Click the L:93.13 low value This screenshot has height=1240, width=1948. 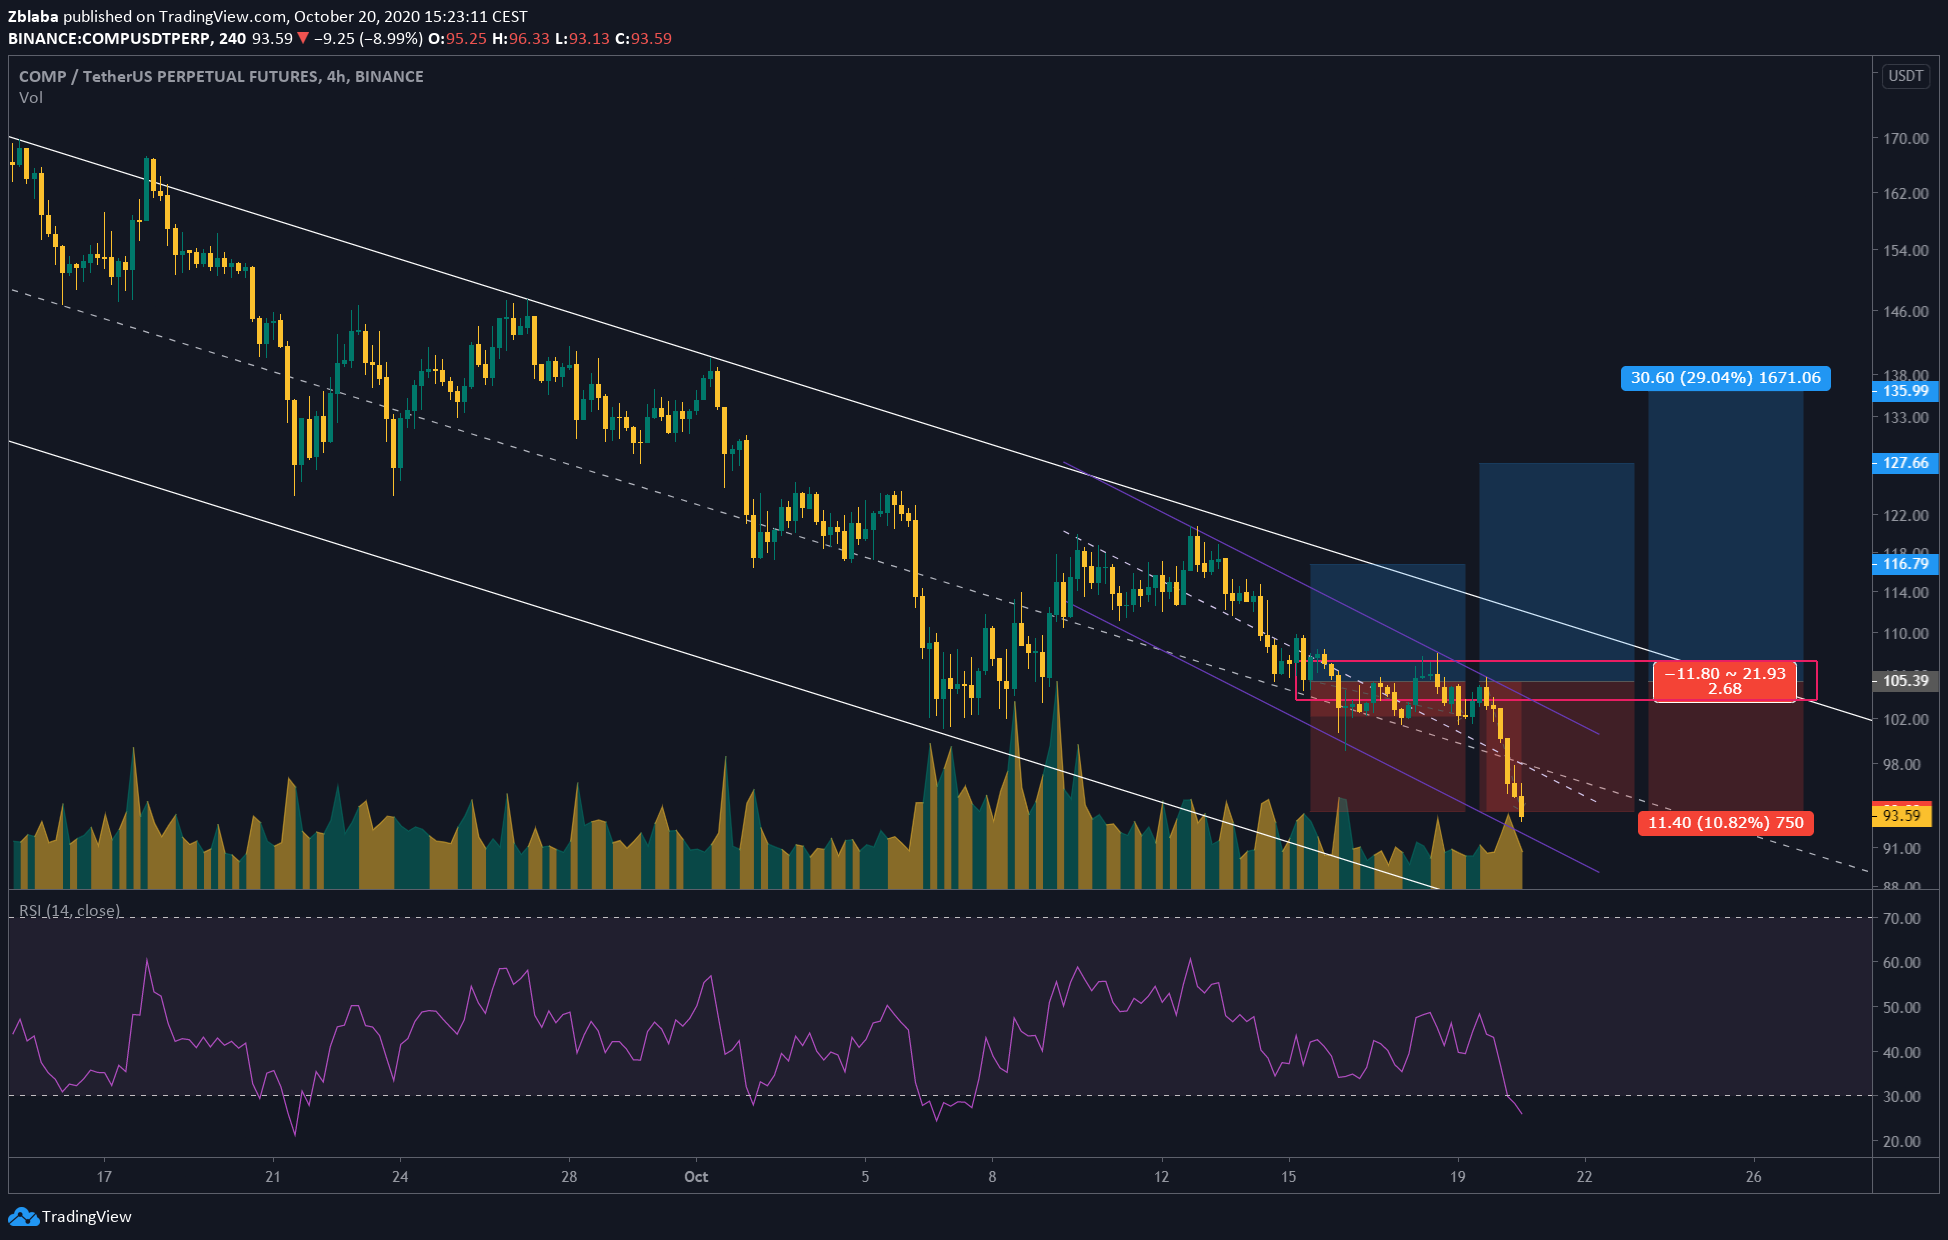coord(582,39)
